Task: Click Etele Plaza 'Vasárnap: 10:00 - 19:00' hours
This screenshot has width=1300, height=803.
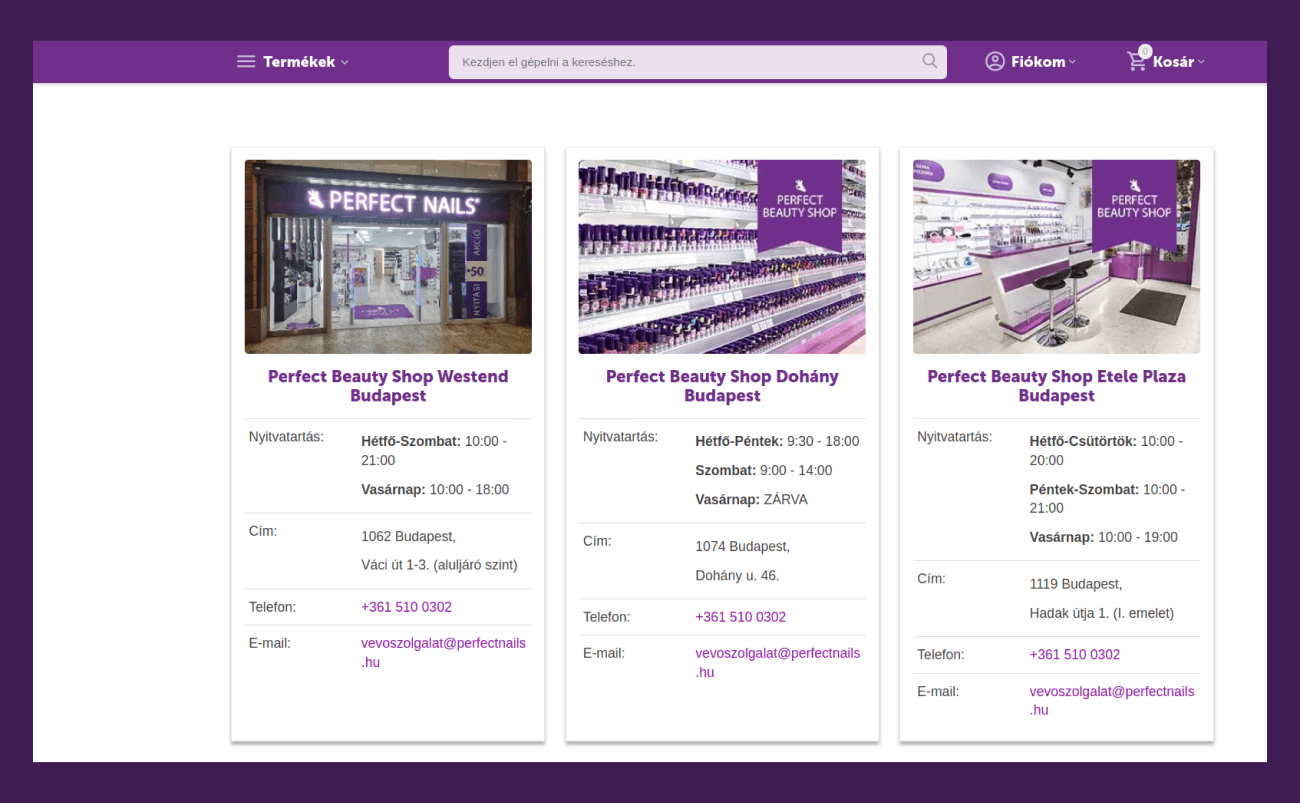Action: point(1104,537)
